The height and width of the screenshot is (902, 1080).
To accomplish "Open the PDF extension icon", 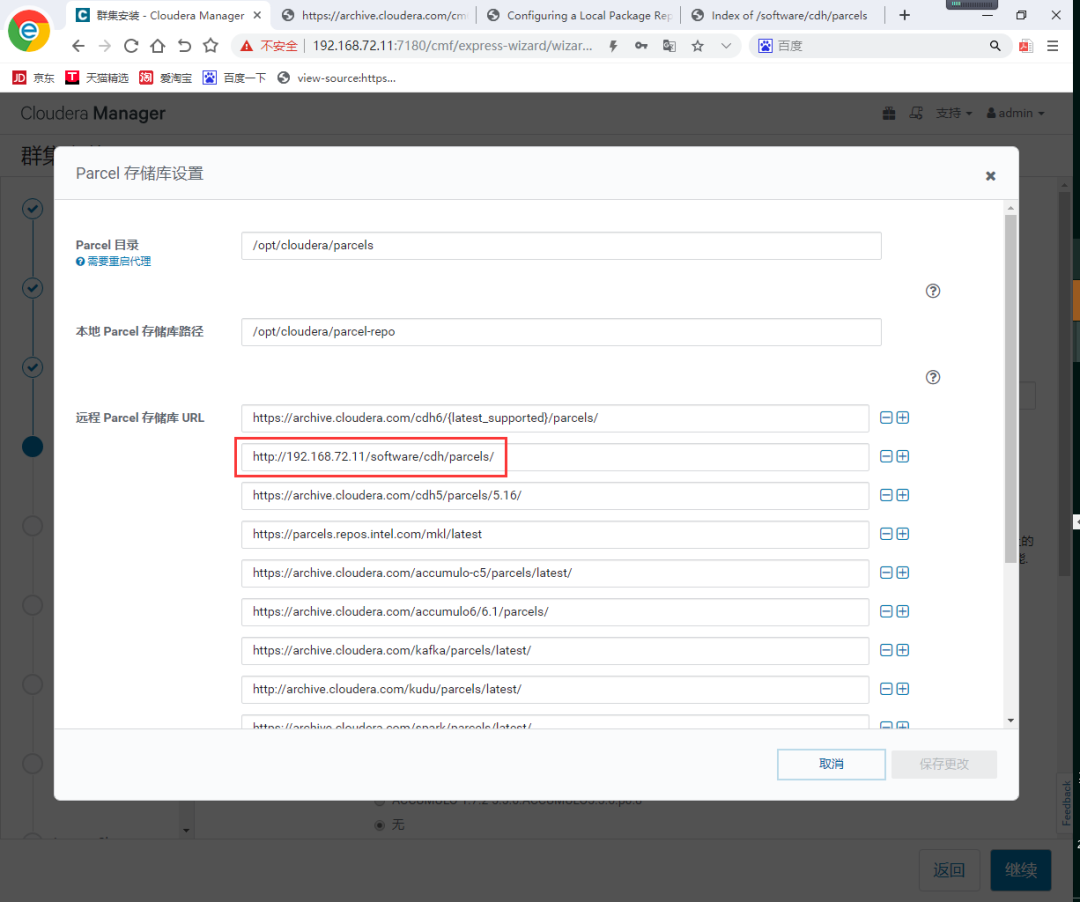I will 1026,46.
